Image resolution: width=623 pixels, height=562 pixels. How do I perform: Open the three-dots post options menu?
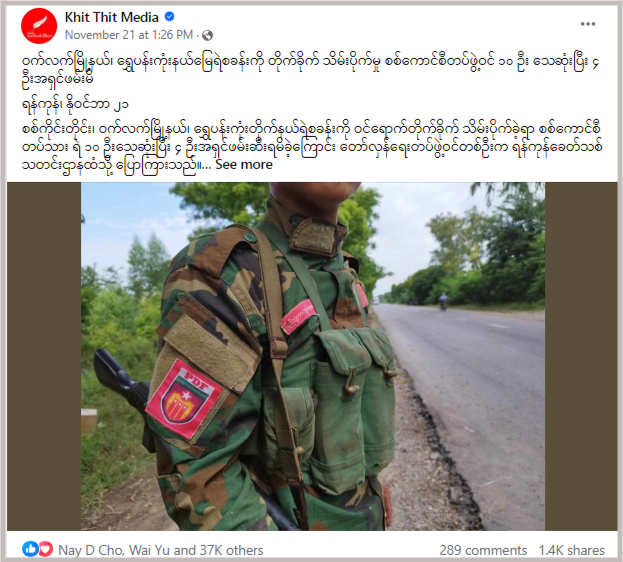(x=588, y=24)
